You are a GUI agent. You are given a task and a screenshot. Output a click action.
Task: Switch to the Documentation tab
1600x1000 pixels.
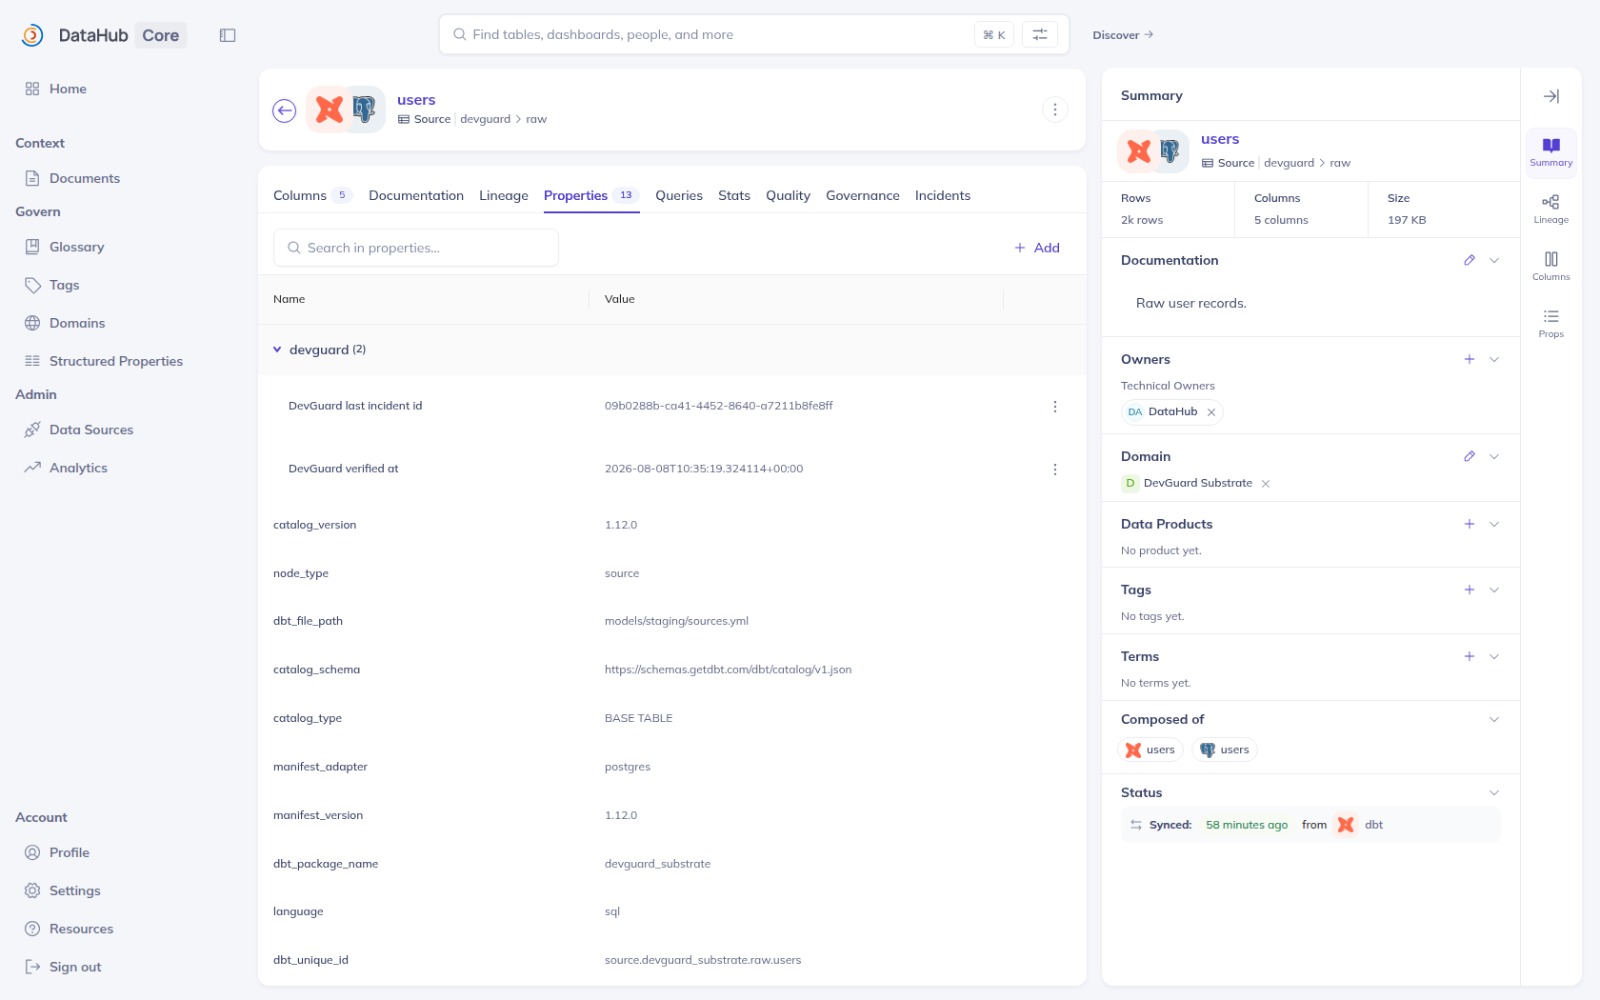pos(416,195)
